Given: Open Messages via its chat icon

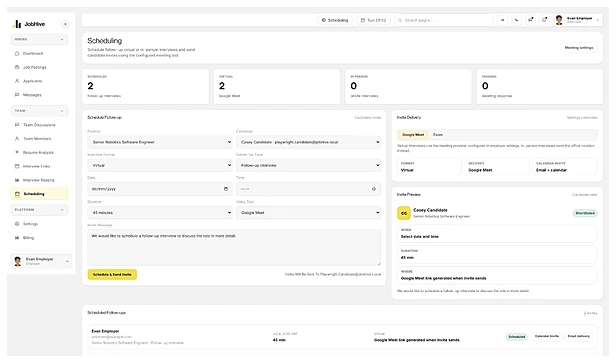Looking at the screenshot, I should coord(17,95).
